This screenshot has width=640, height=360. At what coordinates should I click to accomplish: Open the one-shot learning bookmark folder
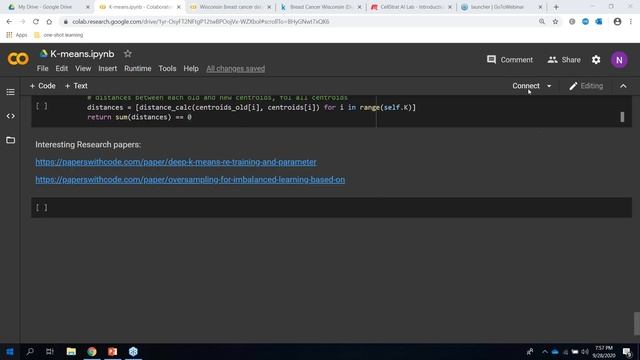pyautogui.click(x=59, y=35)
